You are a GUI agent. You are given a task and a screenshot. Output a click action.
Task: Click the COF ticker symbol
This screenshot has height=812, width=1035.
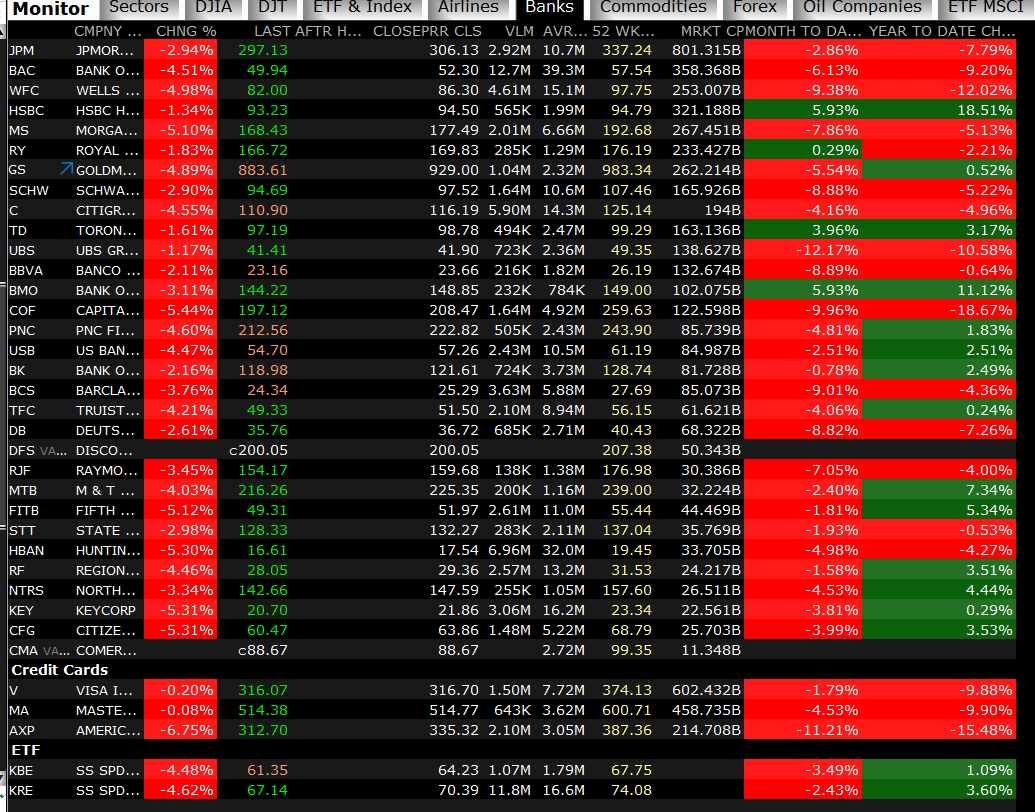pyautogui.click(x=22, y=310)
